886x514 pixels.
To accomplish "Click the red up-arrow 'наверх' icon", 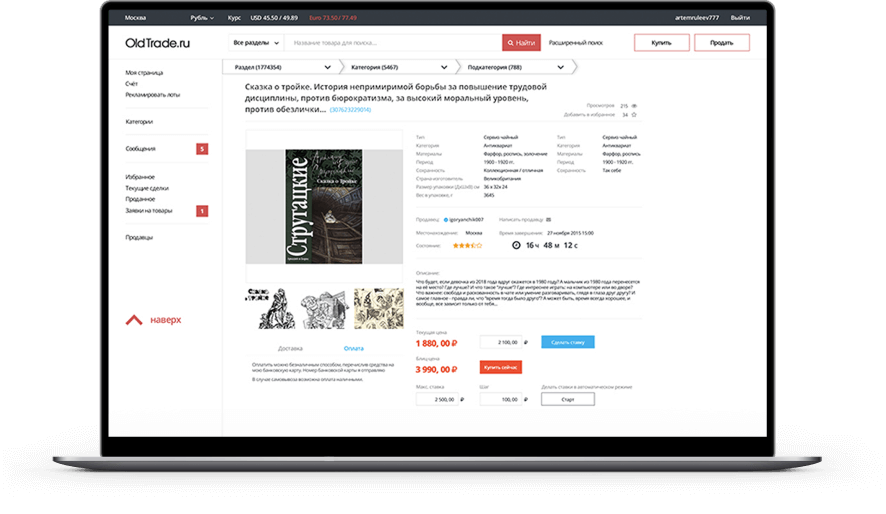I will [x=134, y=320].
